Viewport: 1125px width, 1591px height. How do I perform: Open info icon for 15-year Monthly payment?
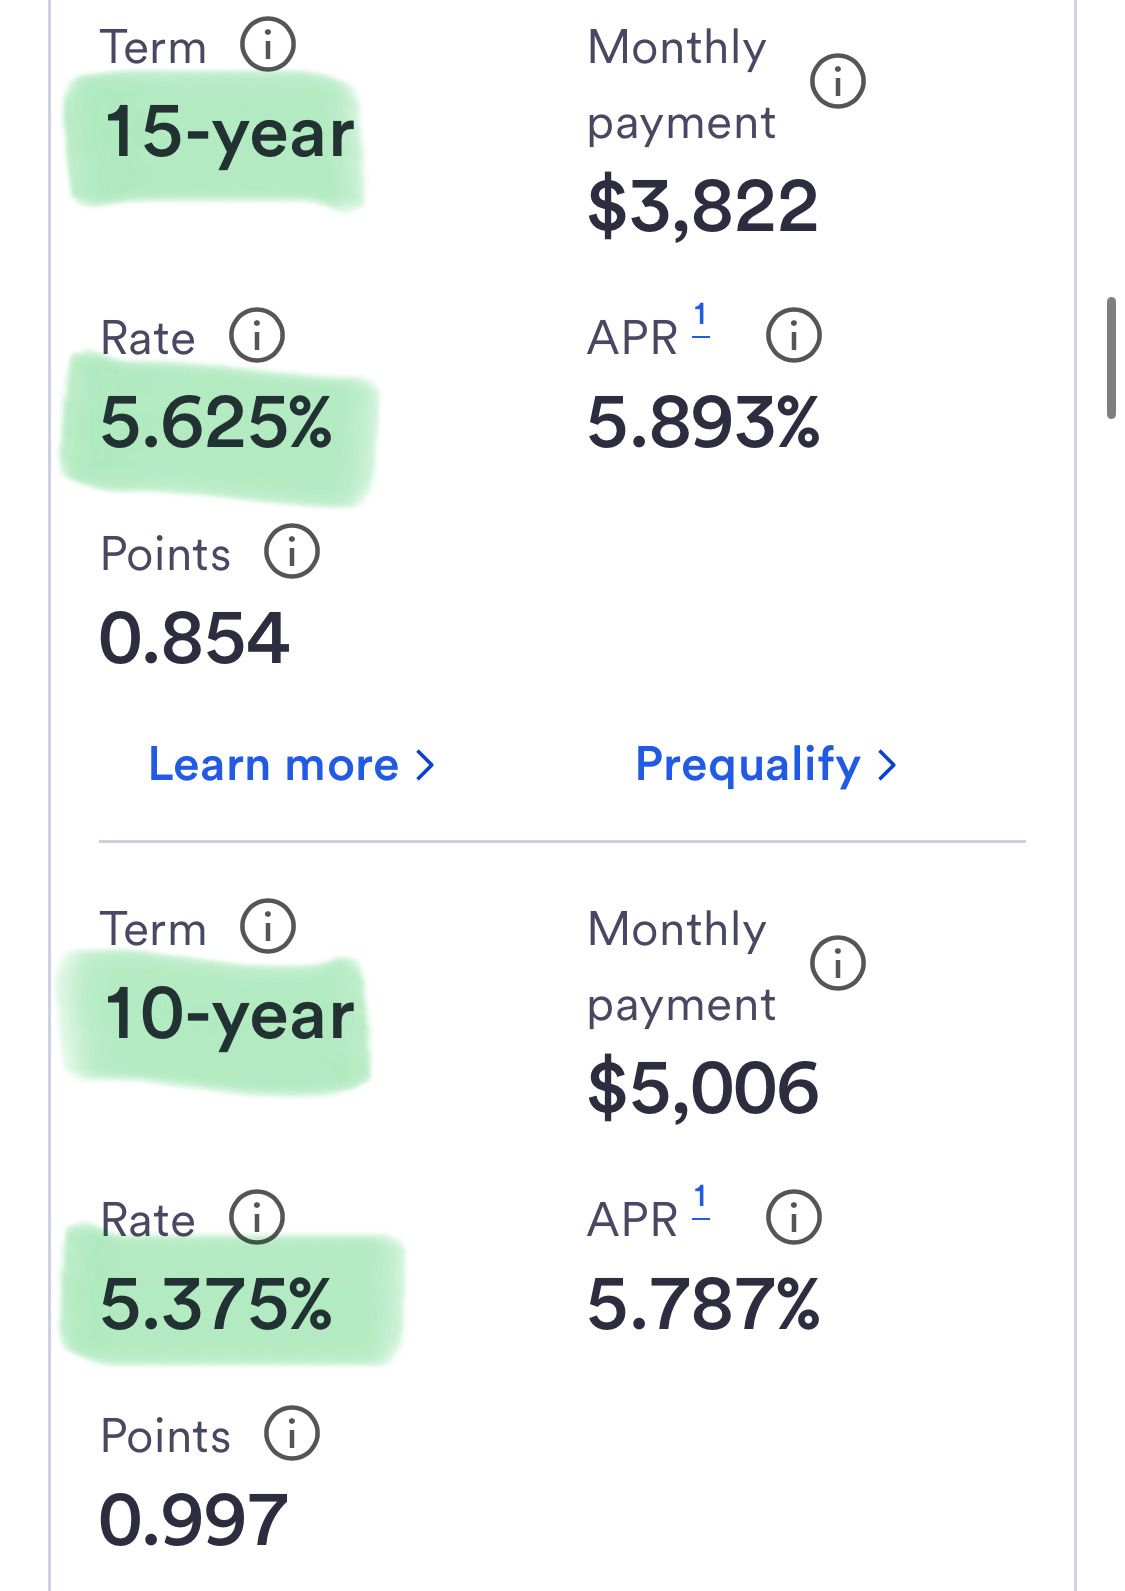(x=837, y=81)
